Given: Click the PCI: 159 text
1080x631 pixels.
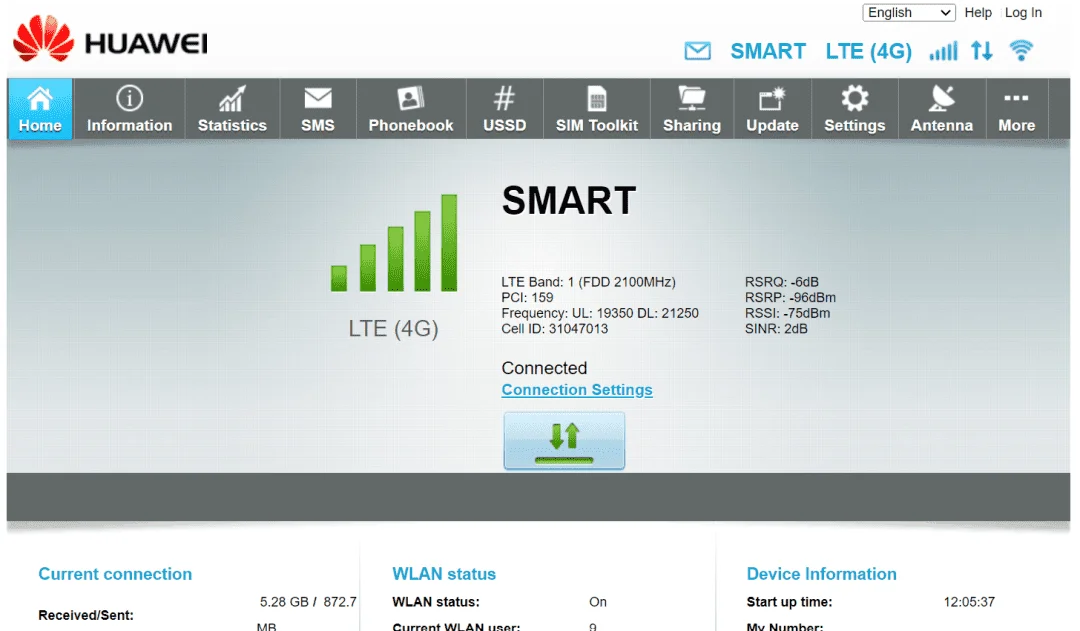Looking at the screenshot, I should pyautogui.click(x=527, y=298).
